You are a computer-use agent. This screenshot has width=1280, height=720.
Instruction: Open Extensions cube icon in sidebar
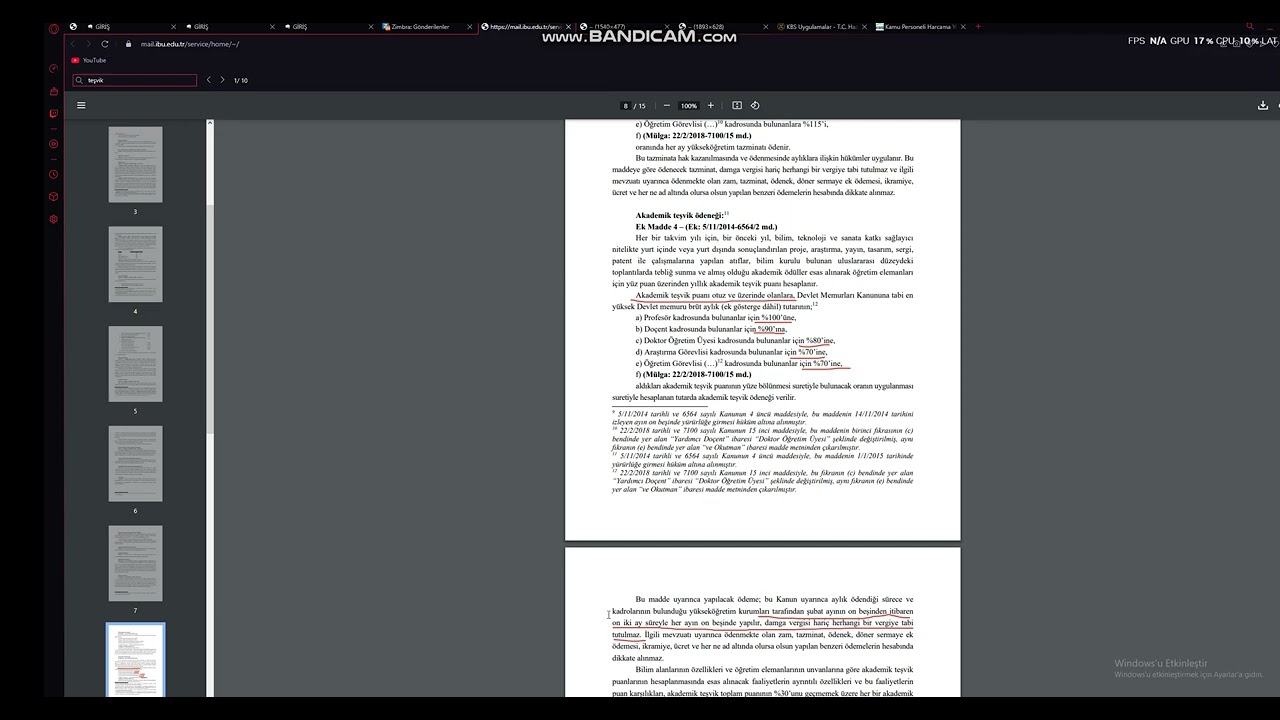pos(54,196)
